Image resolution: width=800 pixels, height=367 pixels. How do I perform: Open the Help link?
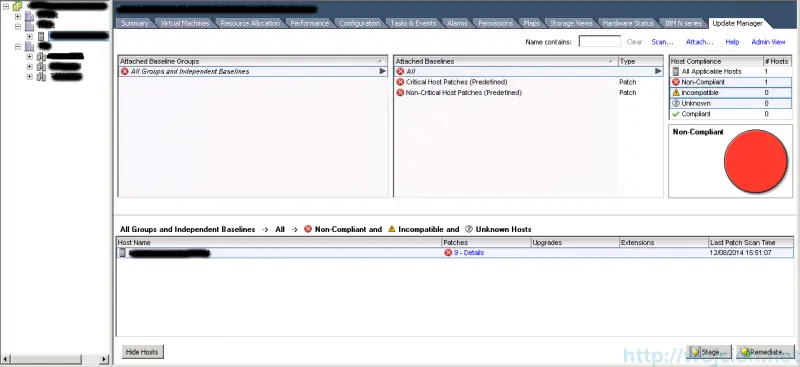pyautogui.click(x=732, y=42)
